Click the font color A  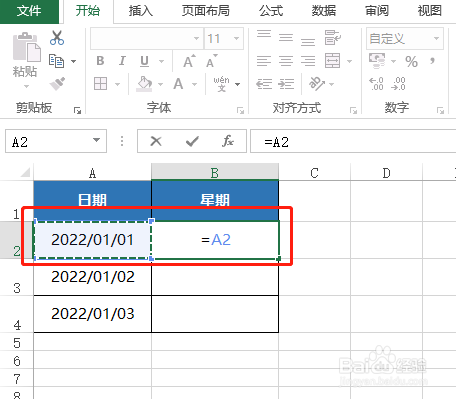(x=178, y=84)
